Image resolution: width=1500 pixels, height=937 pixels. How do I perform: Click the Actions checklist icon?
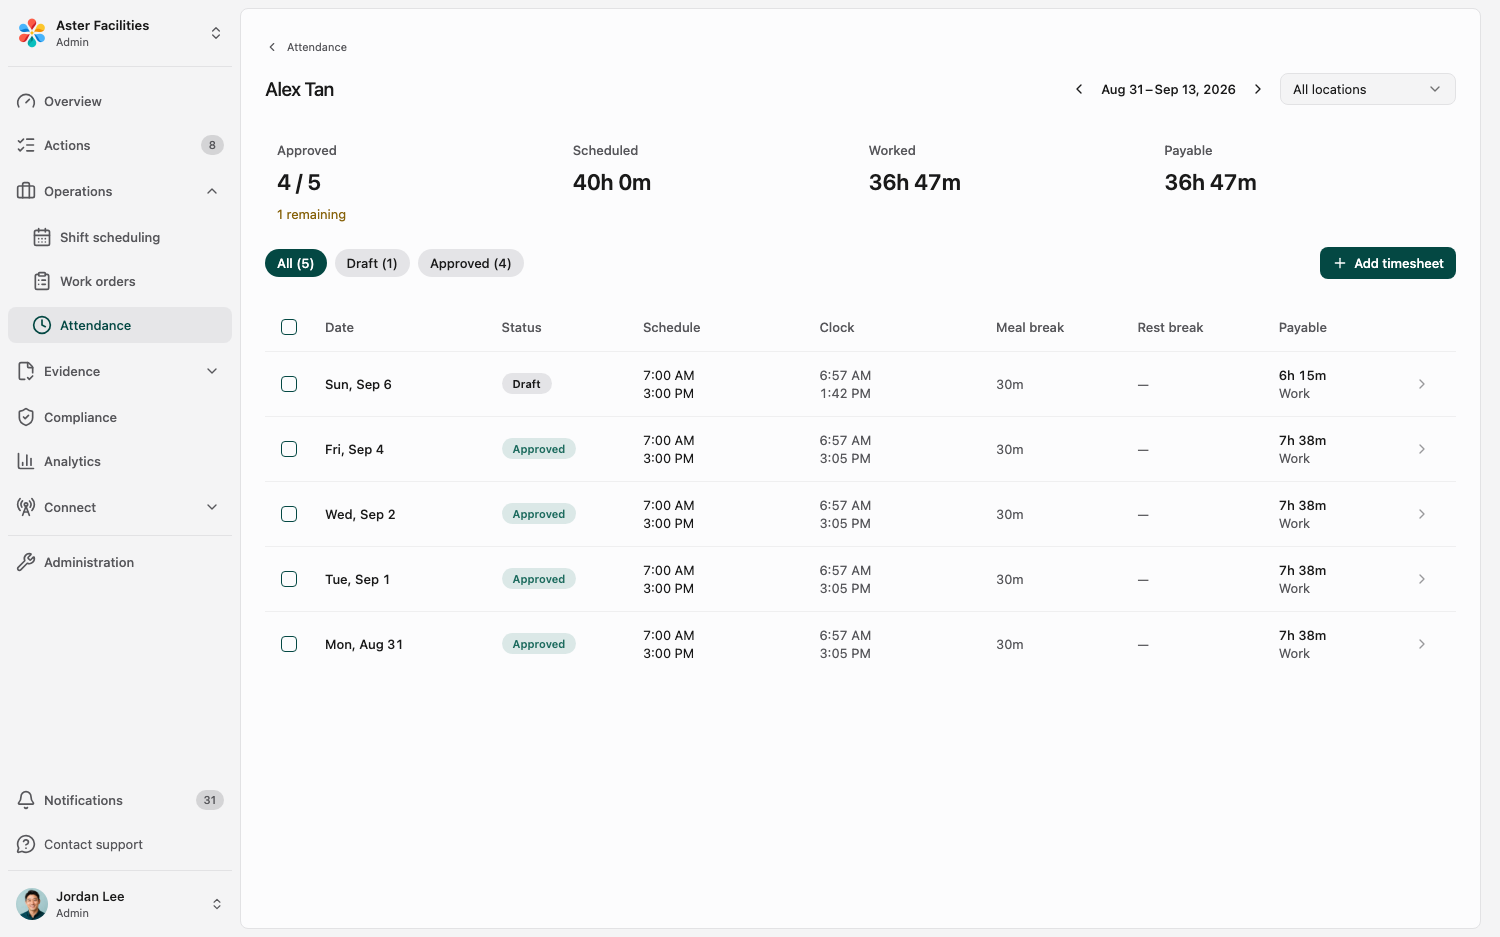[x=26, y=145]
